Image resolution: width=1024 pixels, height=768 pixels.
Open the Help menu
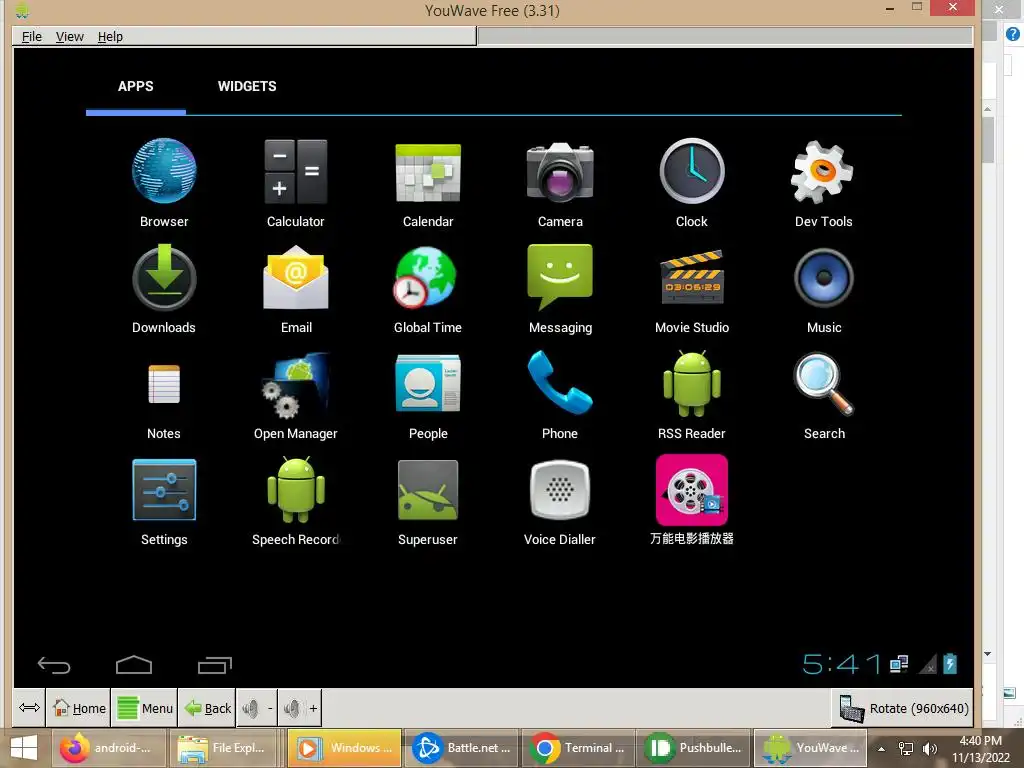[x=110, y=37]
